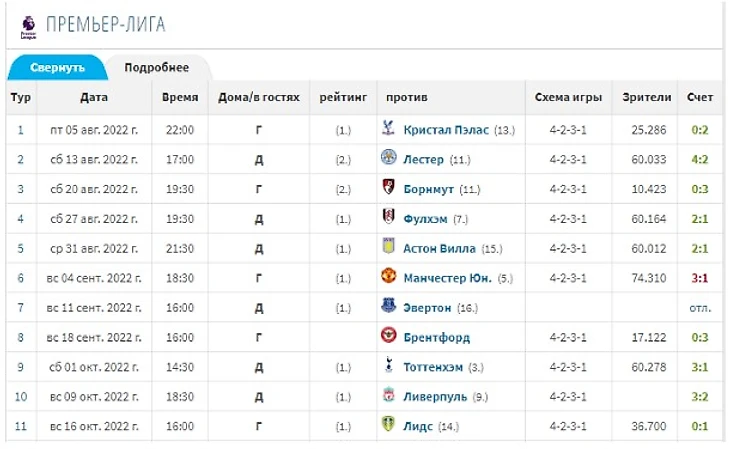730x449 pixels.
Task: Click the Счет column header
Action: (700, 98)
